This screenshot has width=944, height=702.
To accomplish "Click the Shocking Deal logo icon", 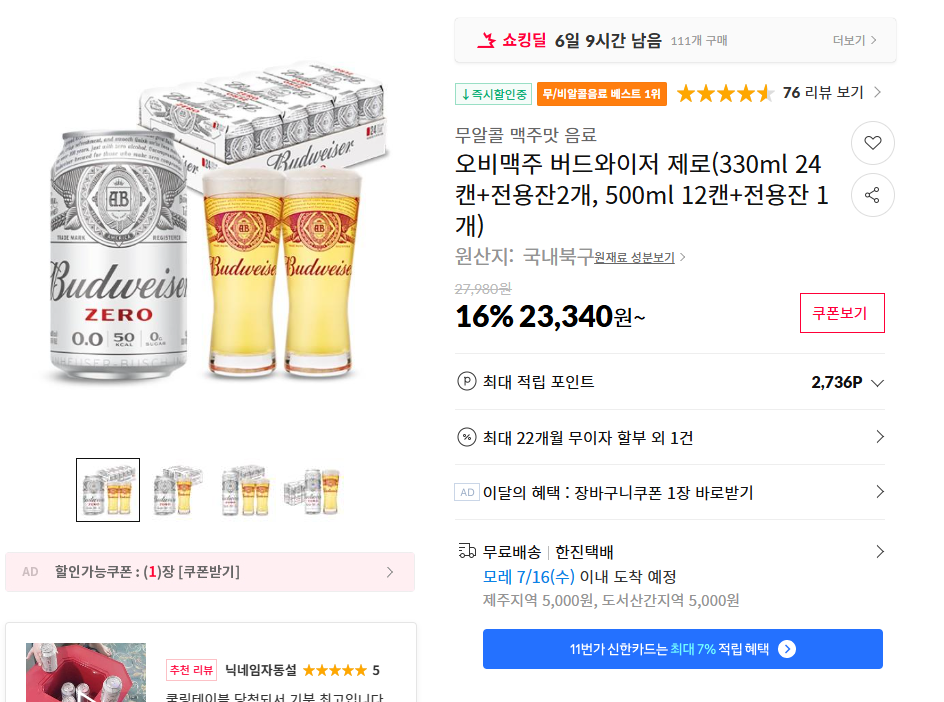I will [487, 41].
